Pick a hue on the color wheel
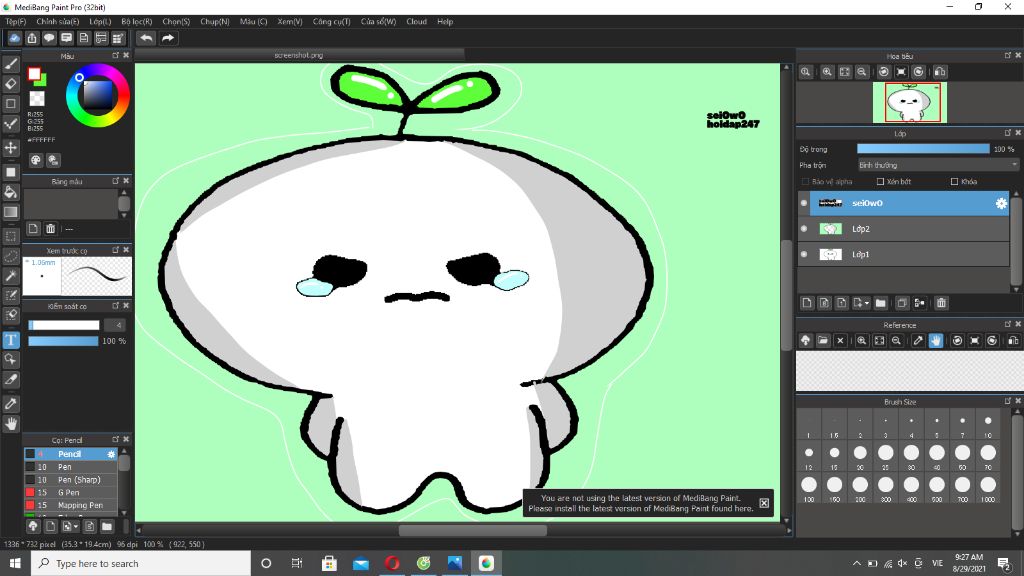This screenshot has height=576, width=1024. 98,95
